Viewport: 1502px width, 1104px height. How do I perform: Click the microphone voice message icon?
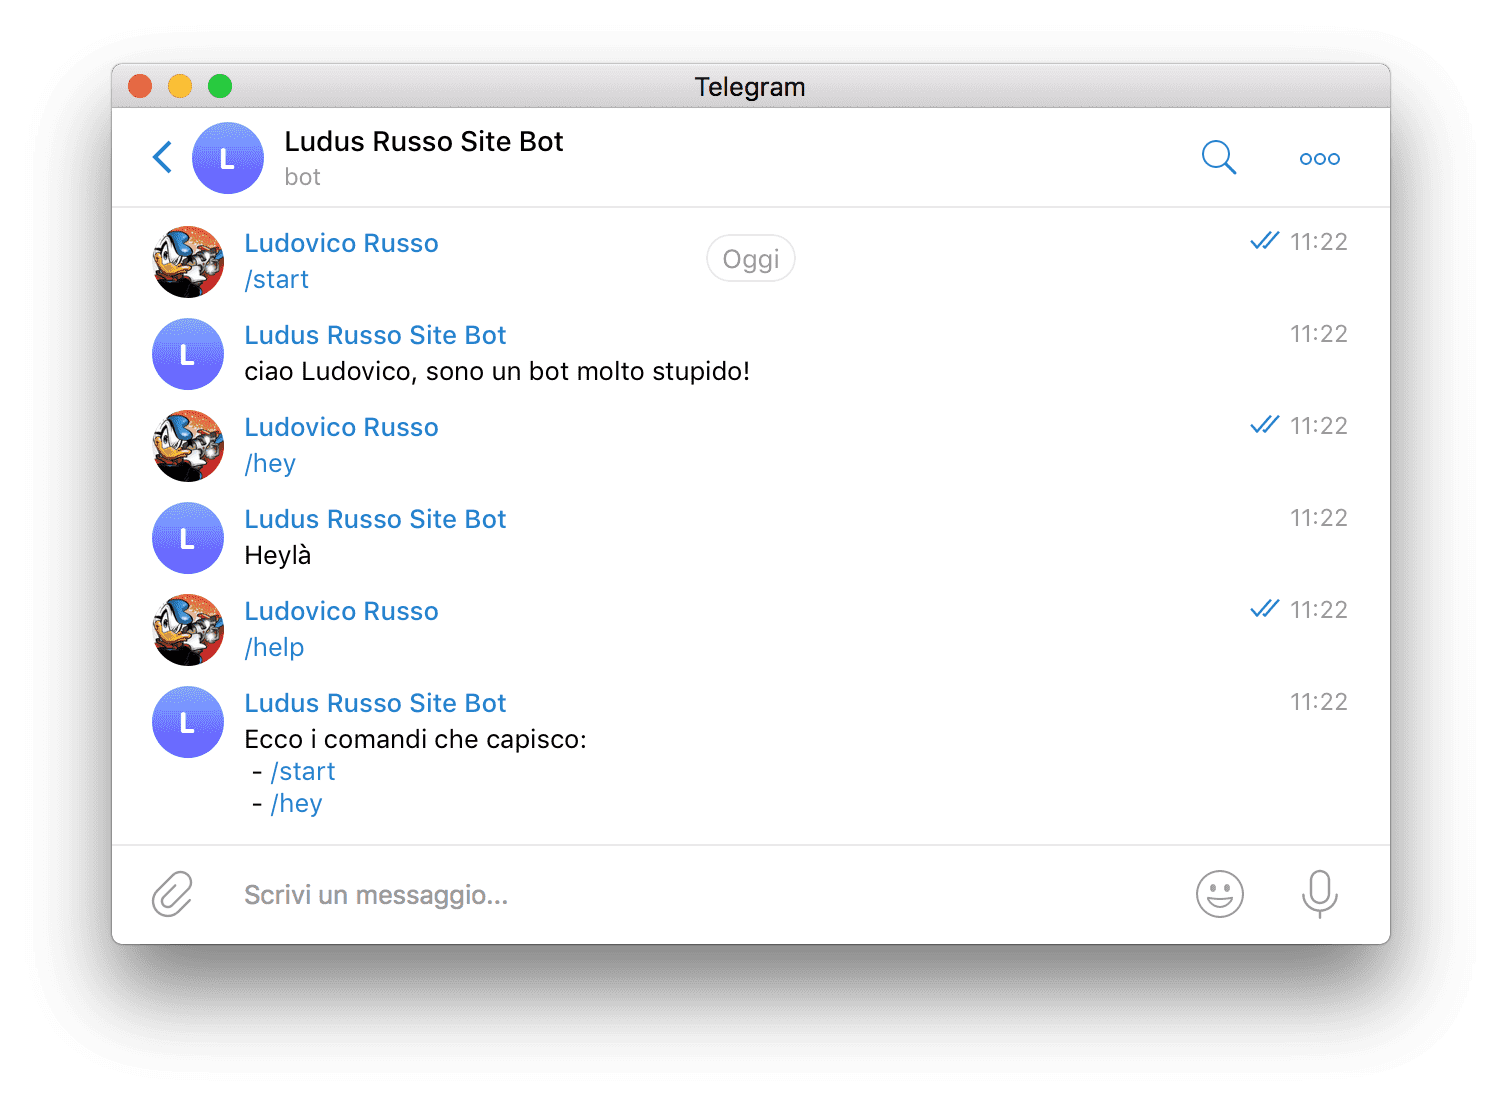coord(1319,894)
